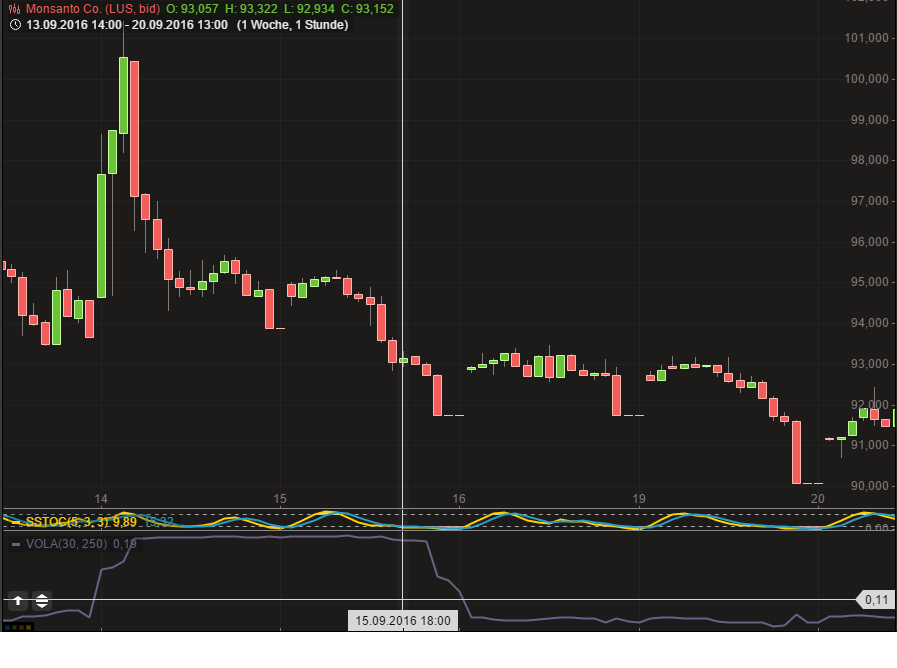Click the close value C: 93,152

[367, 9]
